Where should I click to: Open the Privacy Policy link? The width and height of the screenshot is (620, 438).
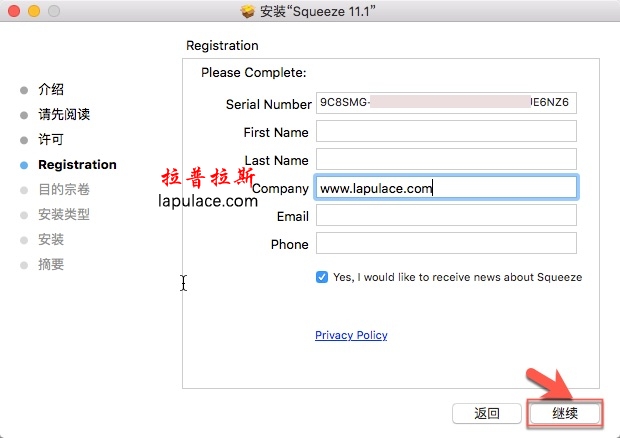351,335
